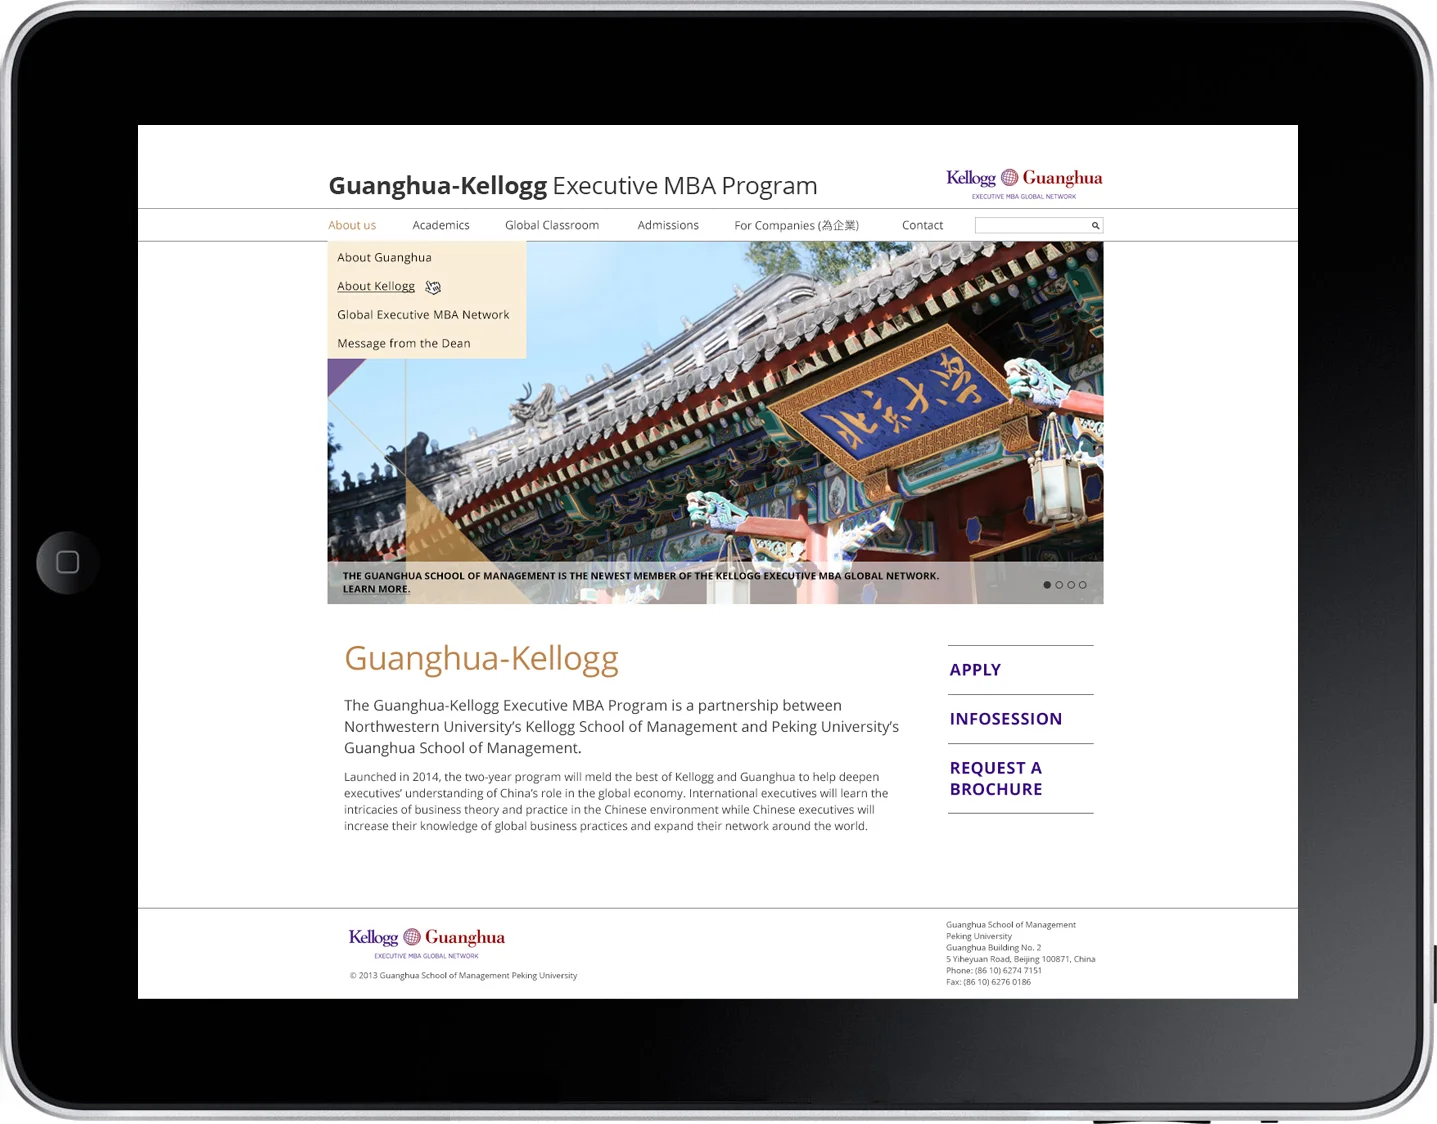Open the INFOSESSION link
This screenshot has height=1124, width=1437.
pyautogui.click(x=1006, y=719)
